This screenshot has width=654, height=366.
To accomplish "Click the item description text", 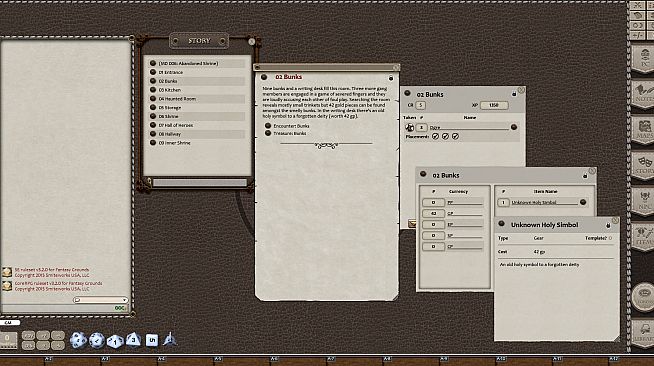I will click(539, 265).
